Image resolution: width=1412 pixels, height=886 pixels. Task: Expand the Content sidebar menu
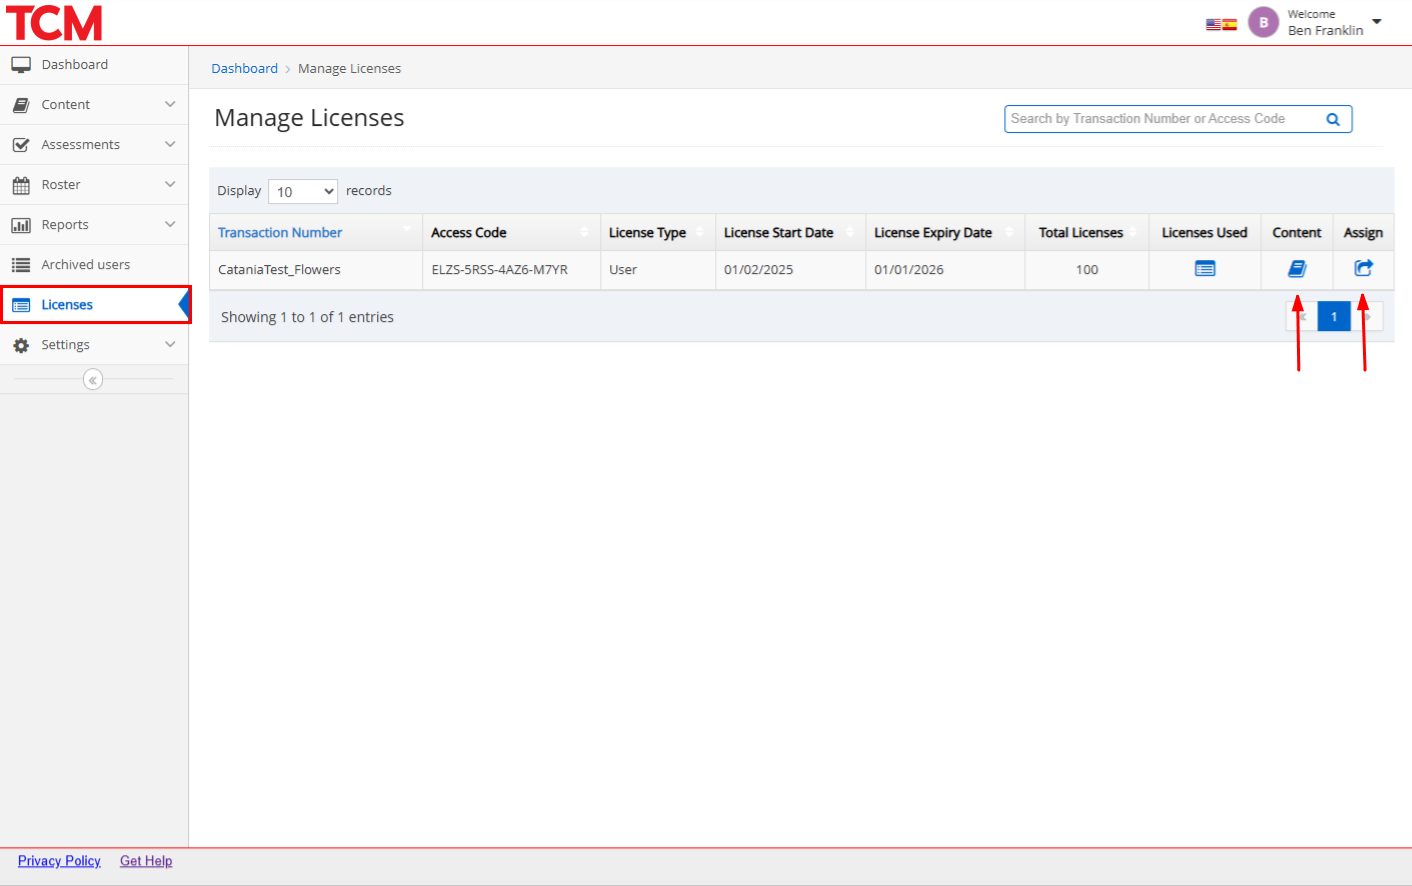94,105
